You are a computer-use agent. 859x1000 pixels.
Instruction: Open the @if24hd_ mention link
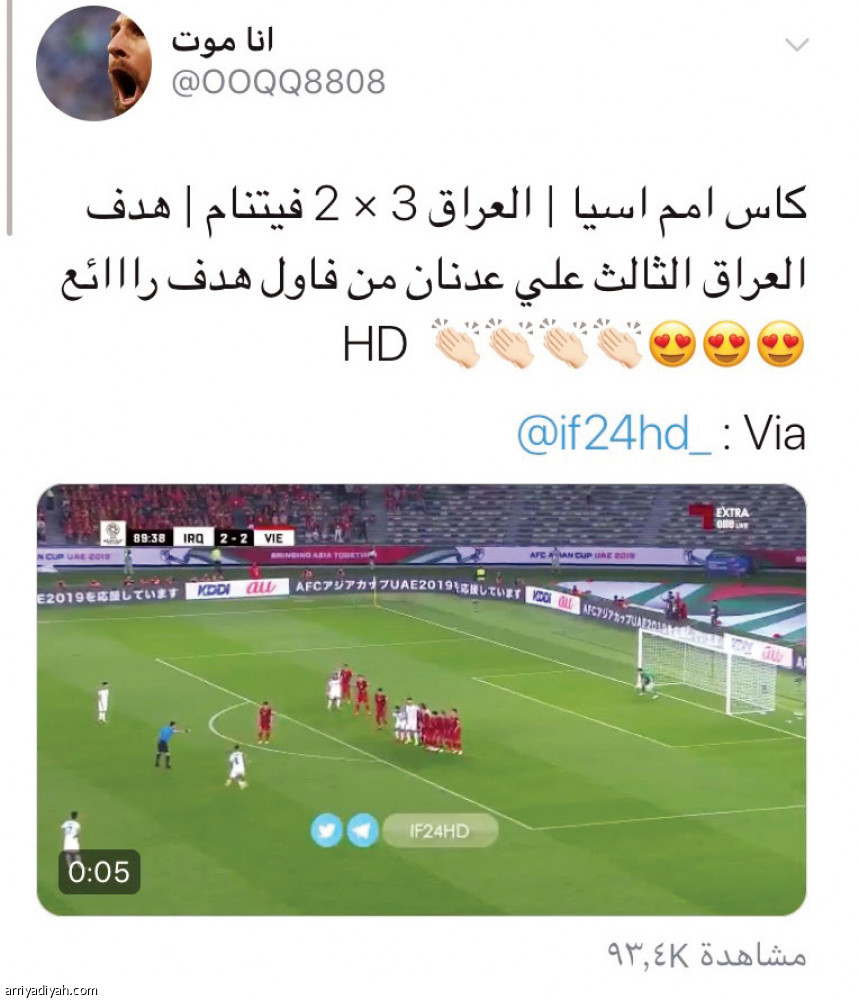613,434
